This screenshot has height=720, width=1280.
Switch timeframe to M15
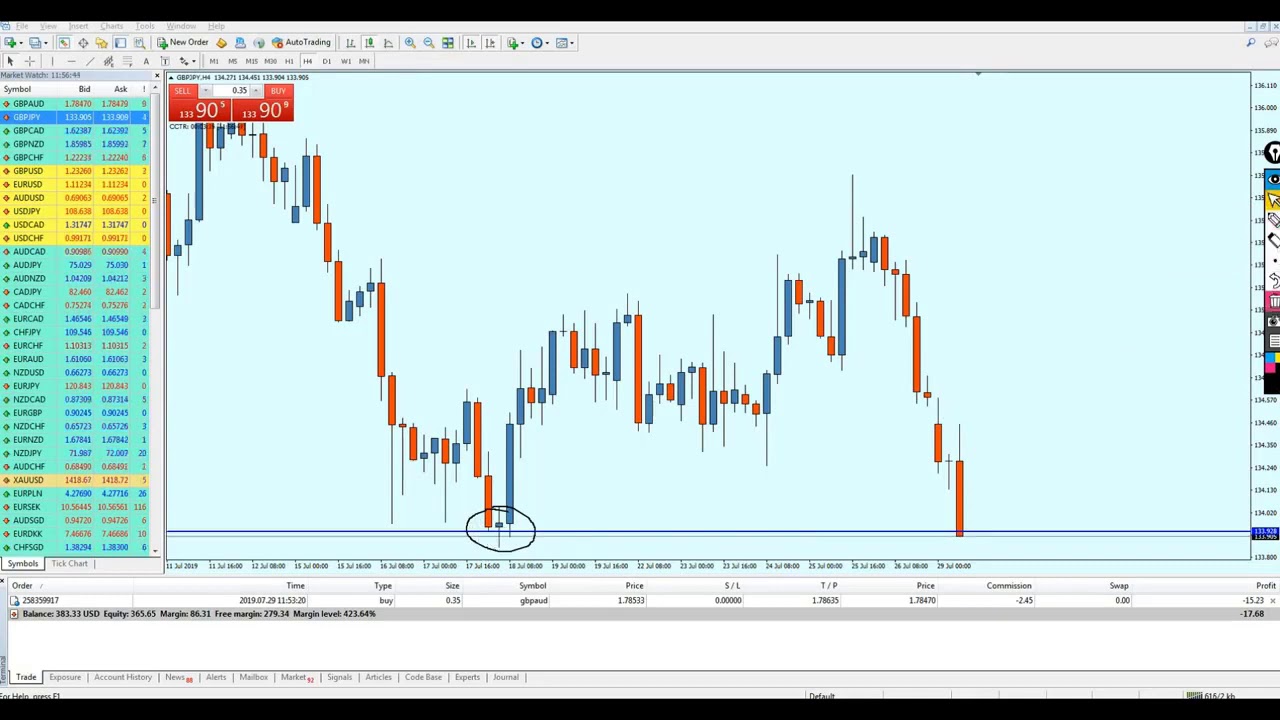[251, 61]
